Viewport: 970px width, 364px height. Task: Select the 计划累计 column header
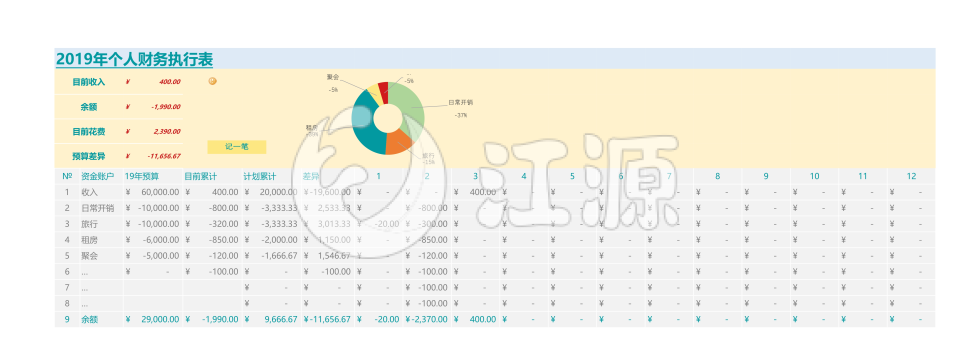point(259,176)
